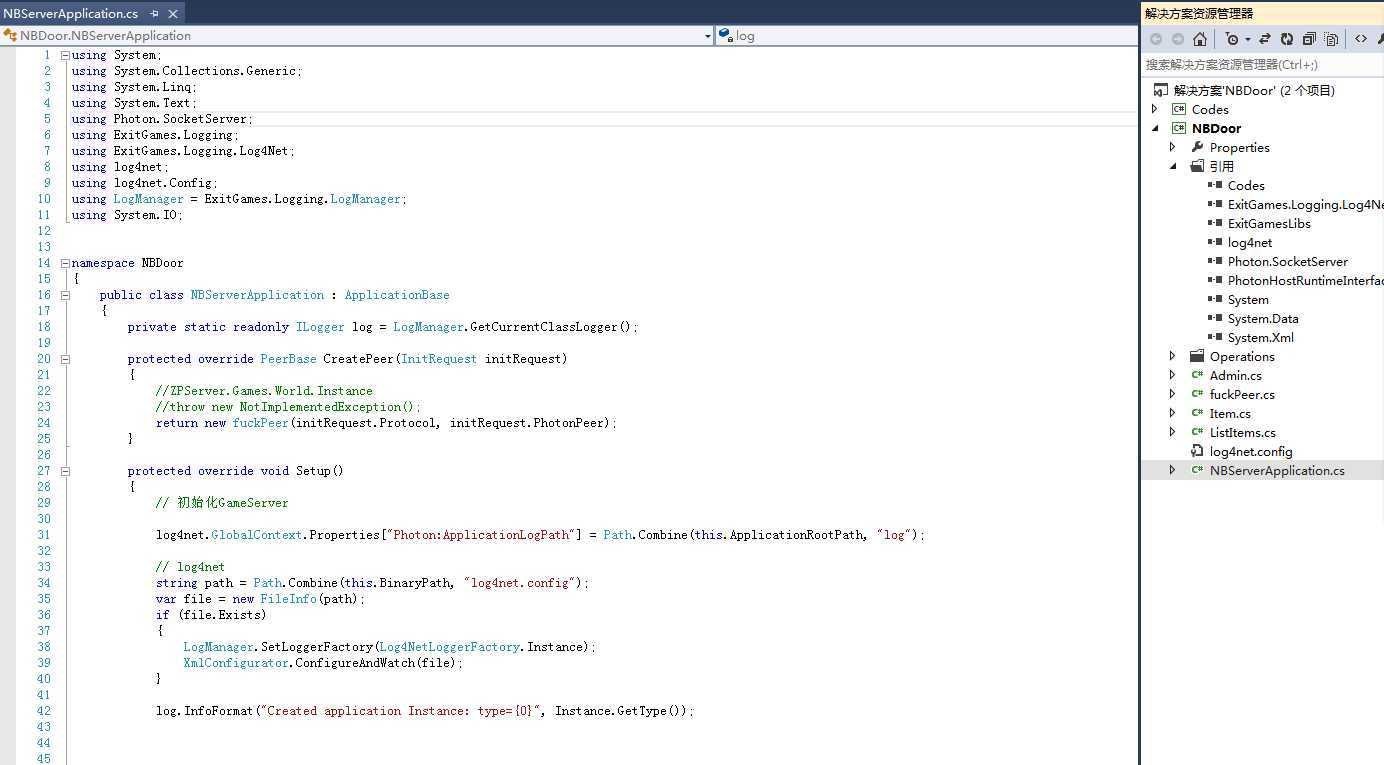
Task: Click the 解决方案资源管理器 panel title bar
Action: click(1262, 13)
